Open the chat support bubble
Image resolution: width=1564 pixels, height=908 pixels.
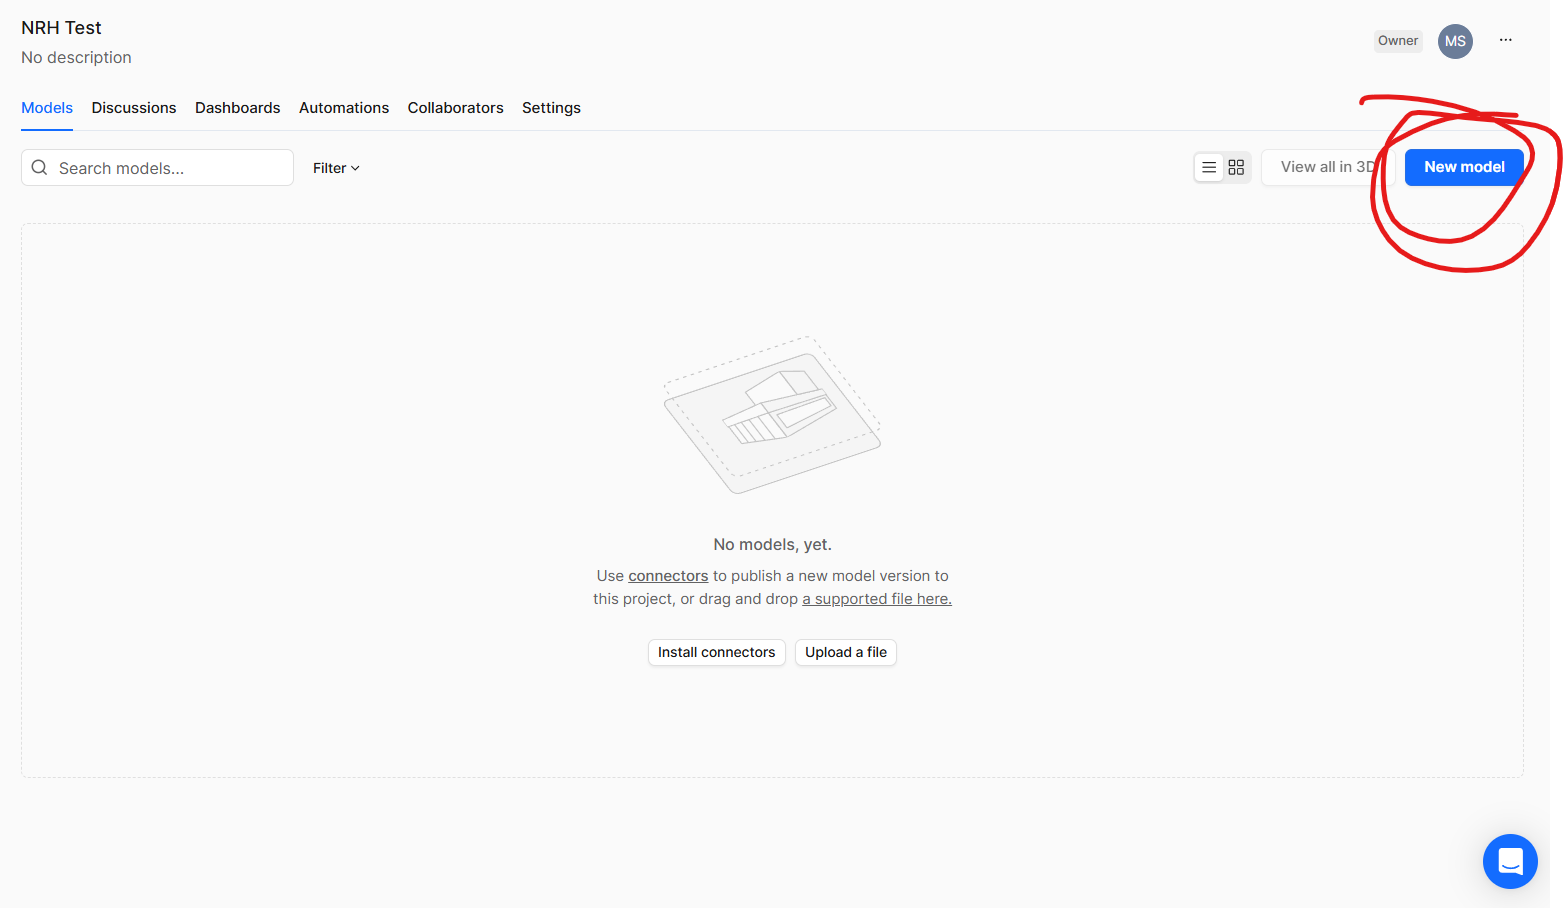point(1509,861)
